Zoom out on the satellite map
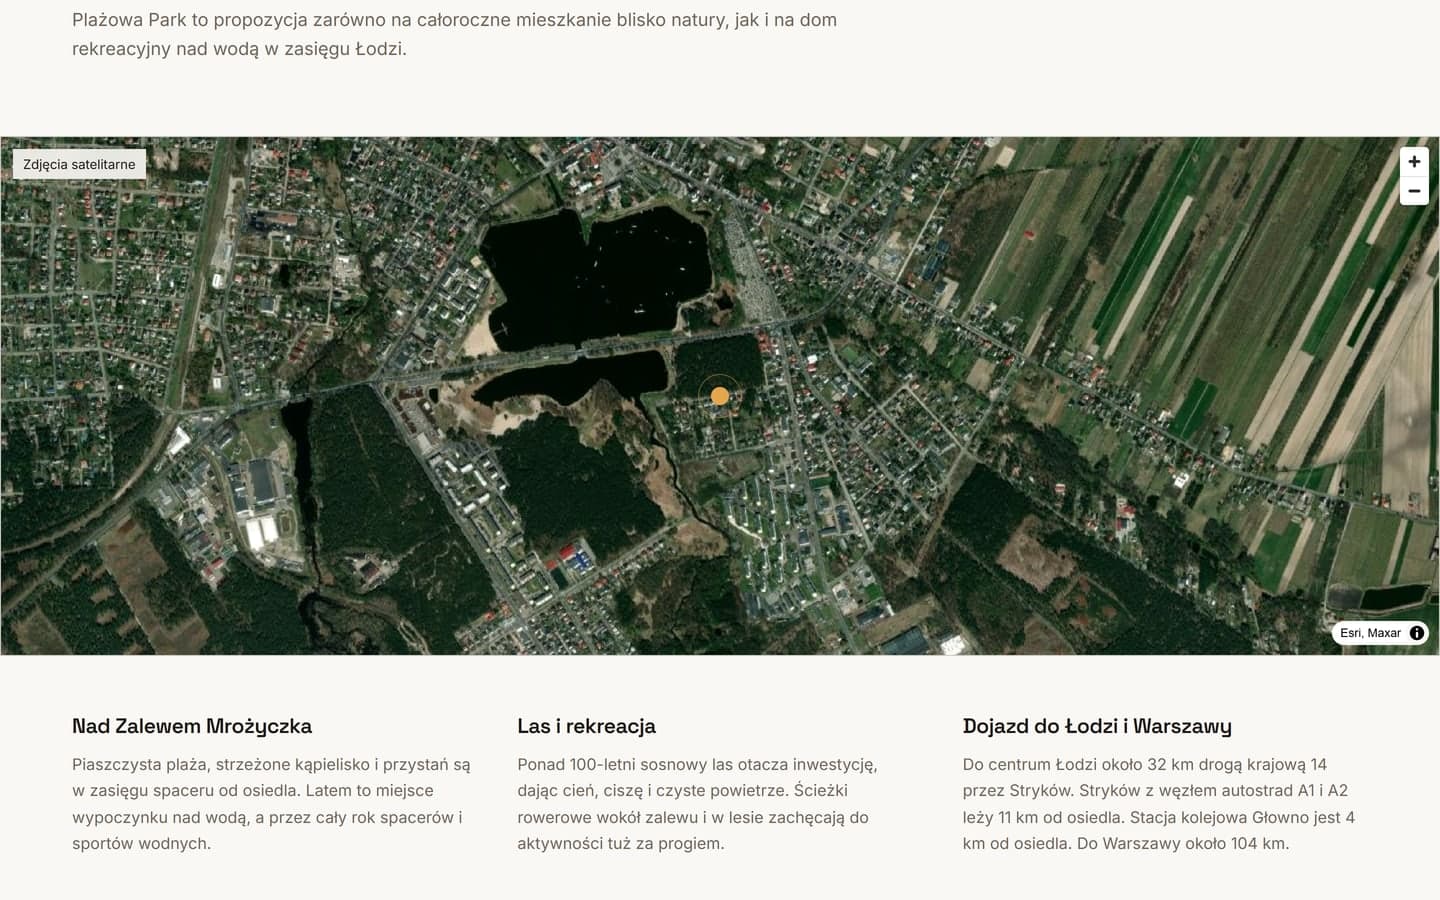Viewport: 1440px width, 900px height. [x=1414, y=191]
